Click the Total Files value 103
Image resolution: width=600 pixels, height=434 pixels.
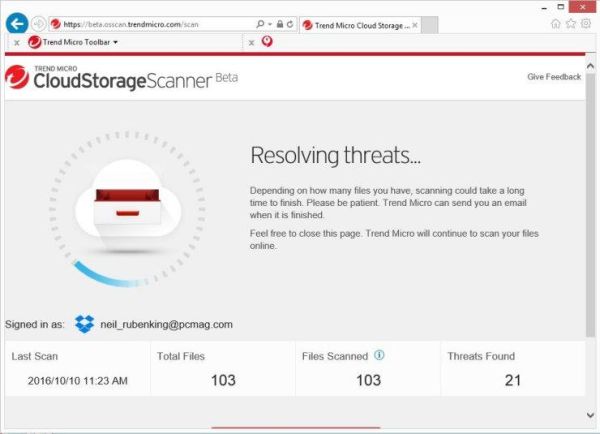(223, 380)
